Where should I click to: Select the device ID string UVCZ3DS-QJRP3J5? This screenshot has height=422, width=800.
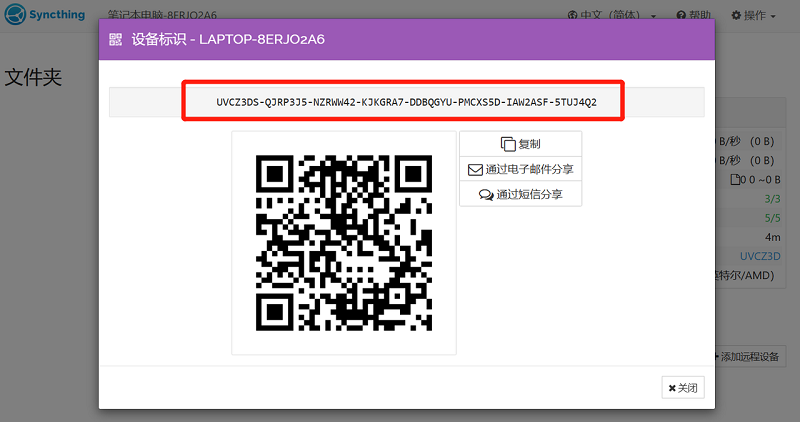[x=407, y=102]
